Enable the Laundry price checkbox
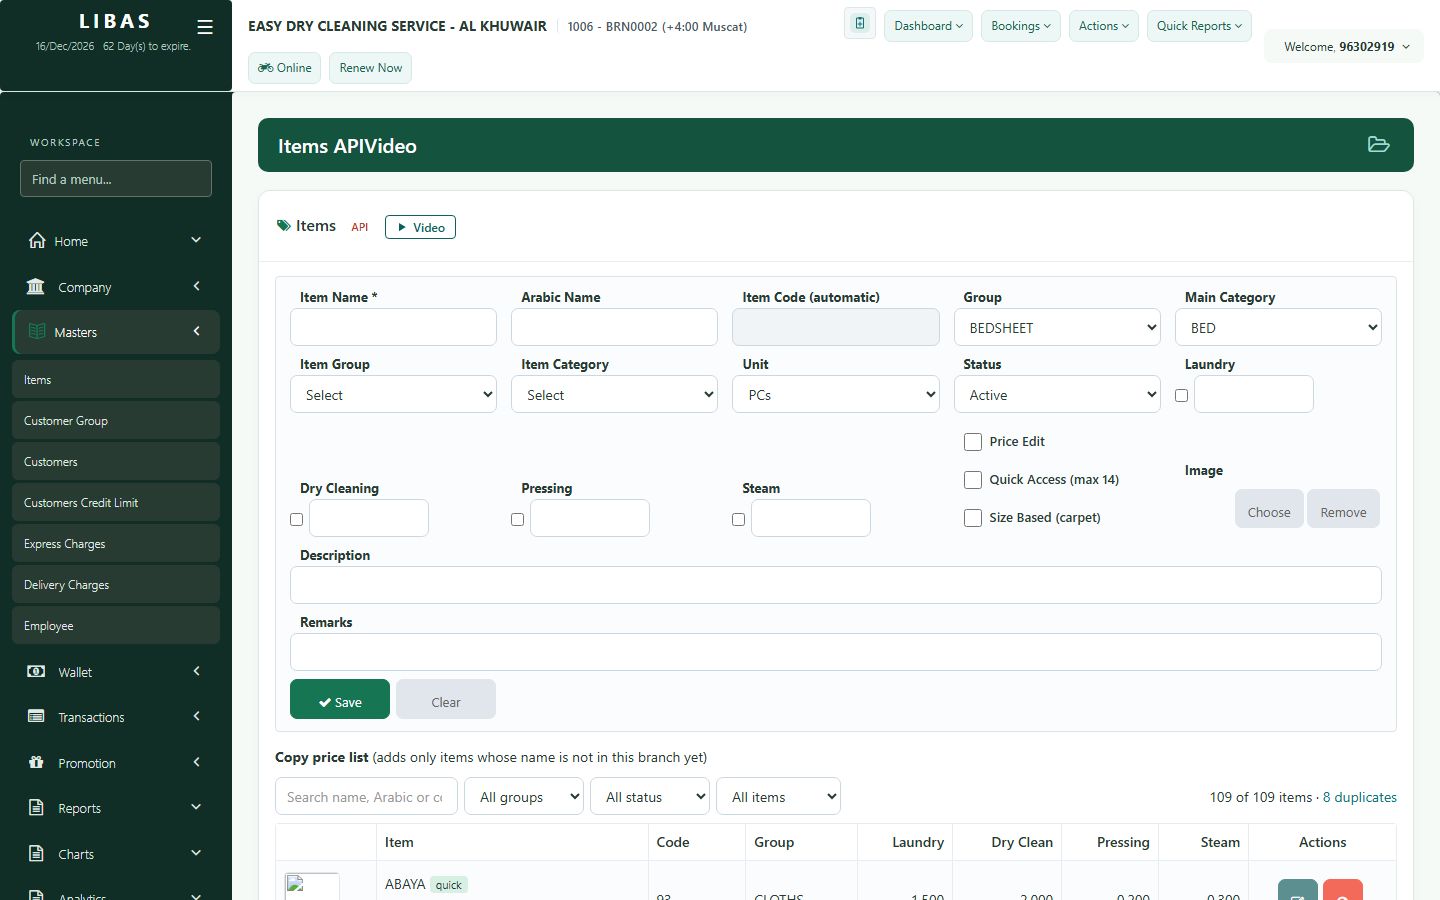This screenshot has width=1440, height=900. pyautogui.click(x=1181, y=396)
